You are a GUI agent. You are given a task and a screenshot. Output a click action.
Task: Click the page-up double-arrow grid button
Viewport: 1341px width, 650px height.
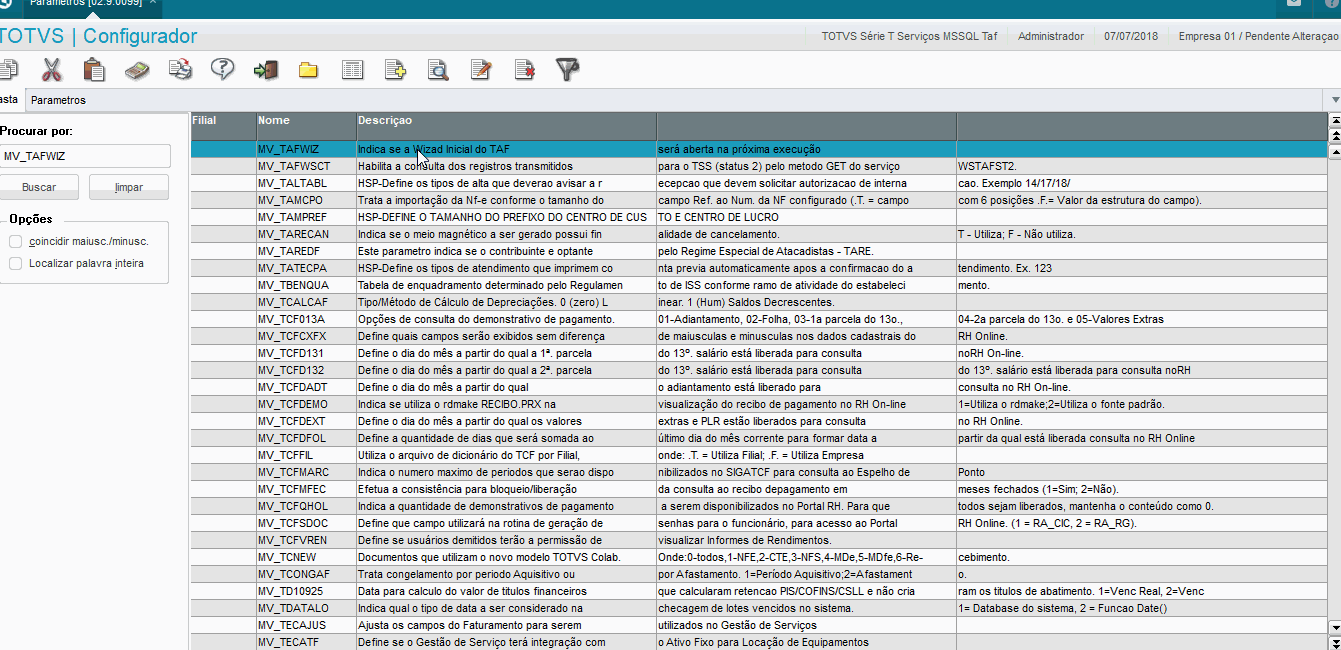[x=1335, y=135]
